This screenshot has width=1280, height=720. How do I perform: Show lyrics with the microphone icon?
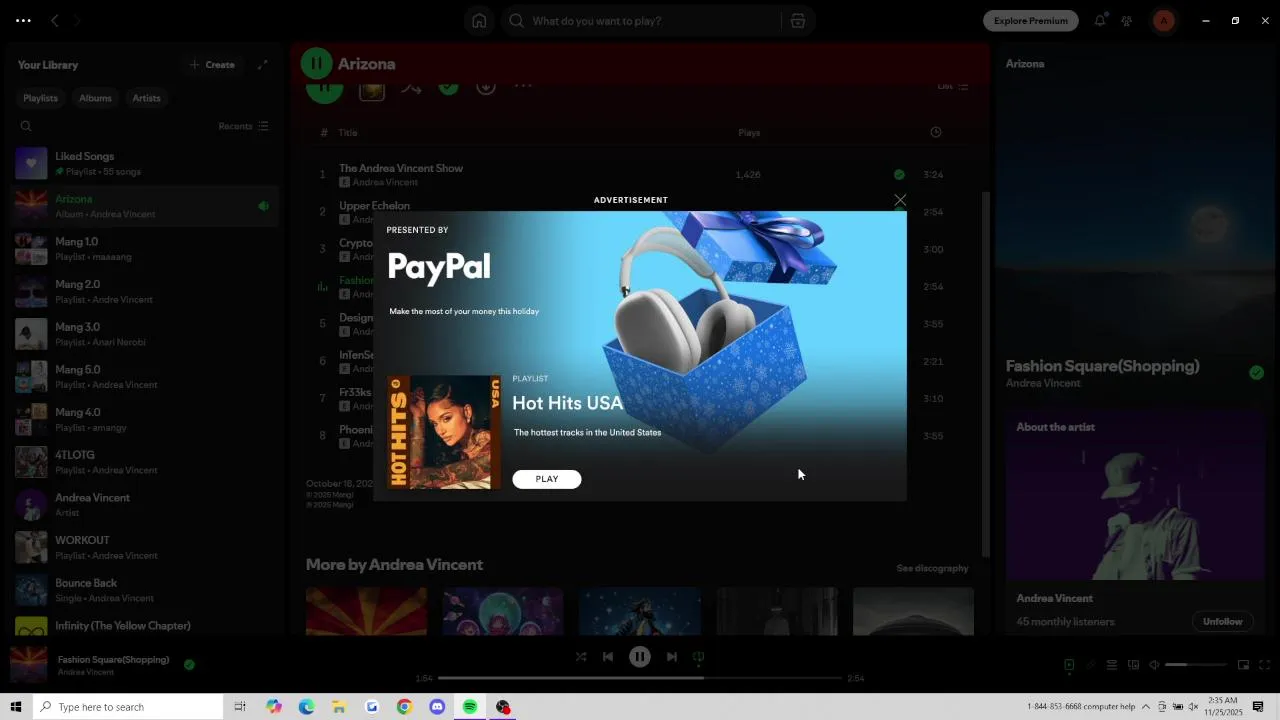point(1091,665)
